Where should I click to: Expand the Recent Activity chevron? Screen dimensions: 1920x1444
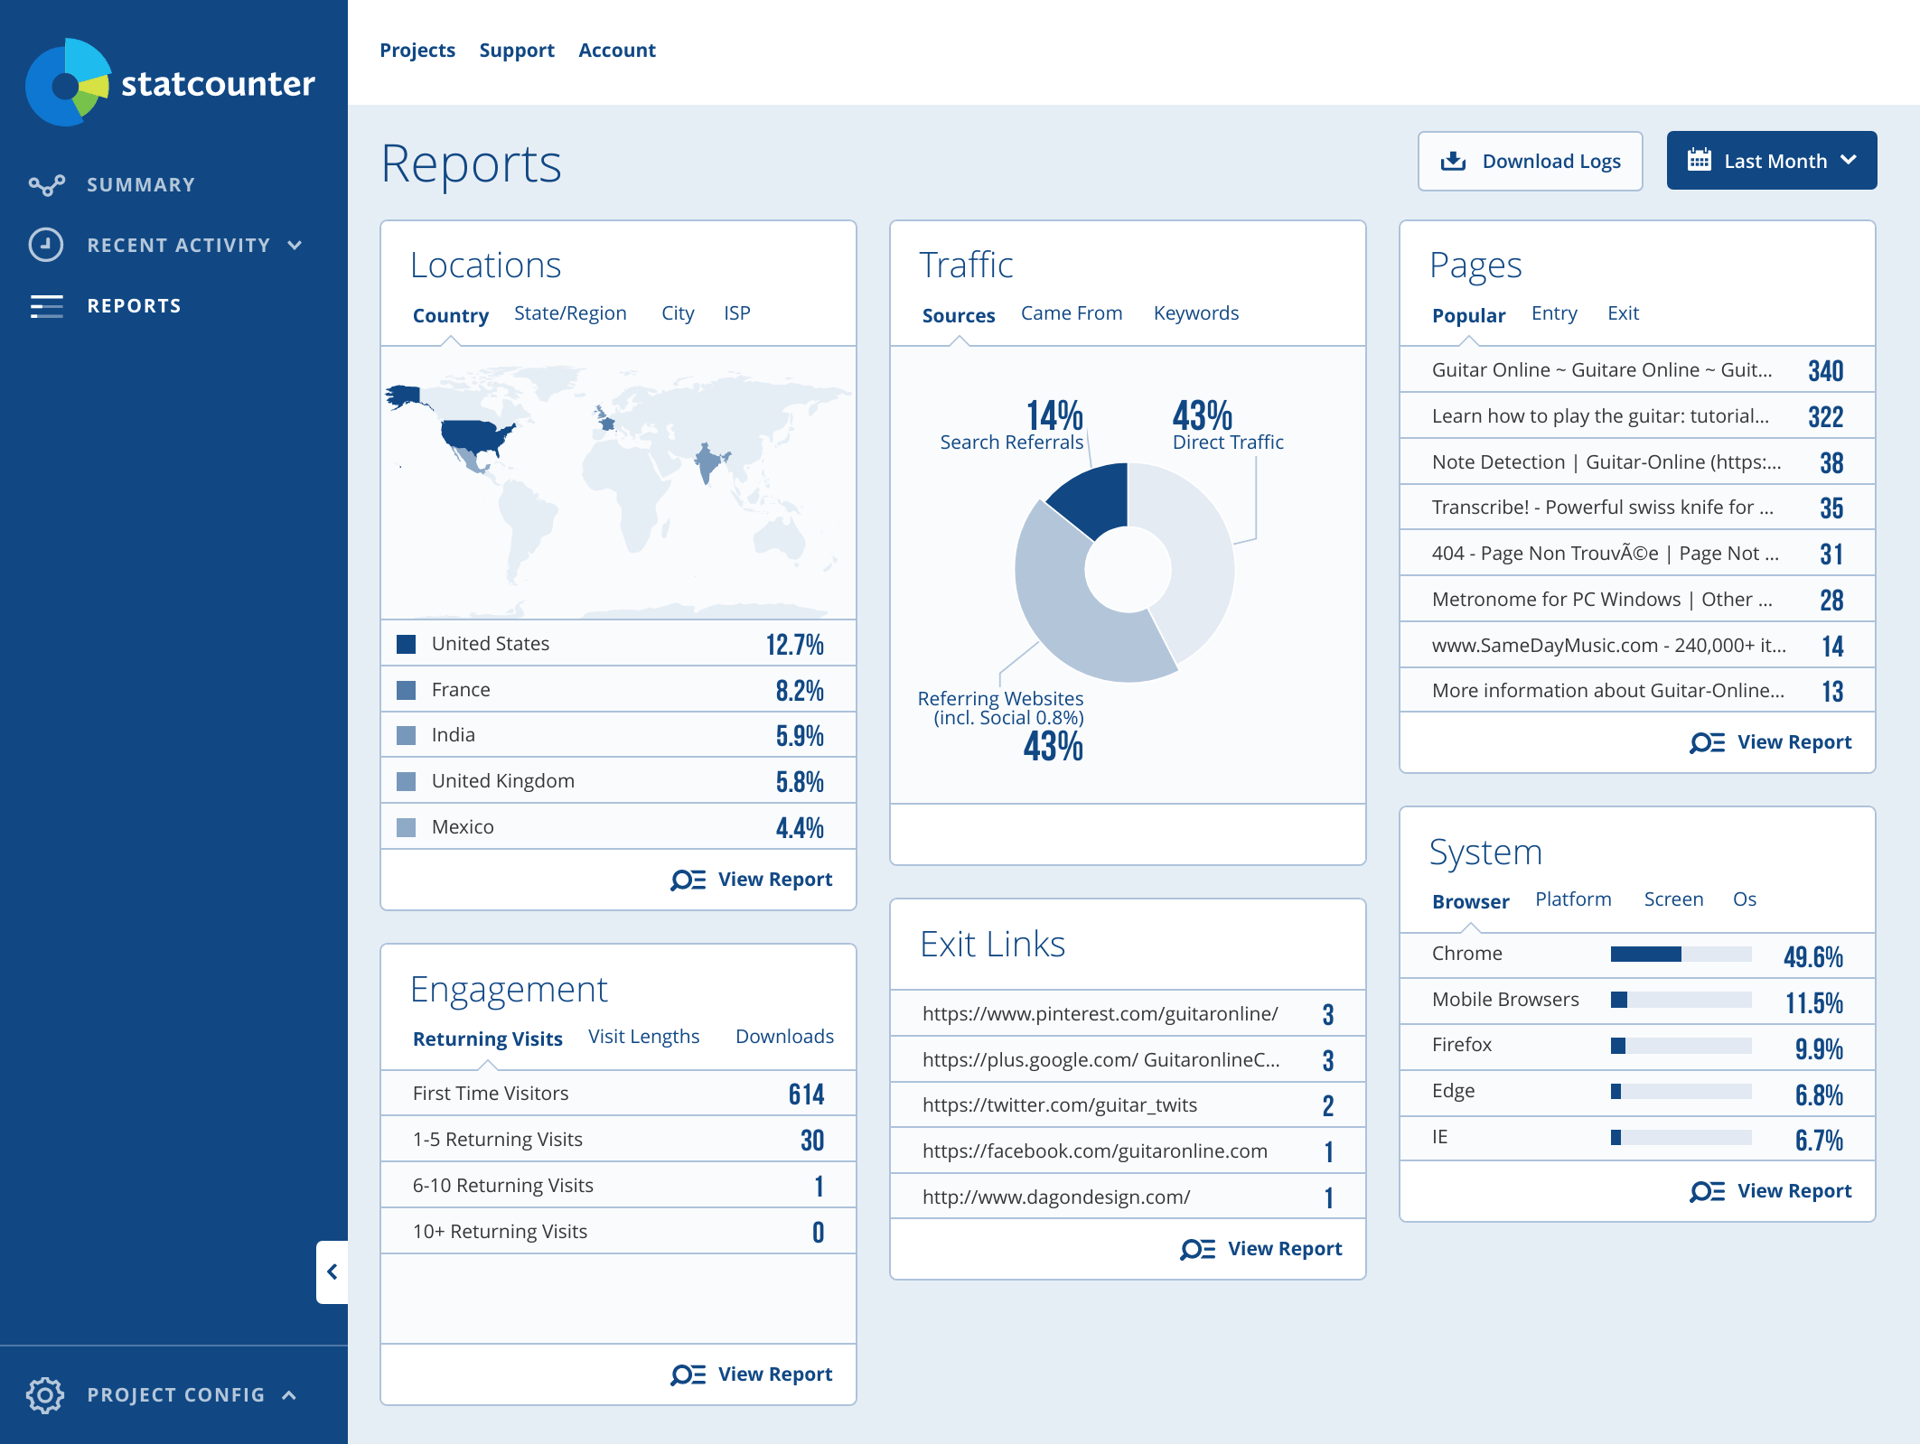[294, 245]
